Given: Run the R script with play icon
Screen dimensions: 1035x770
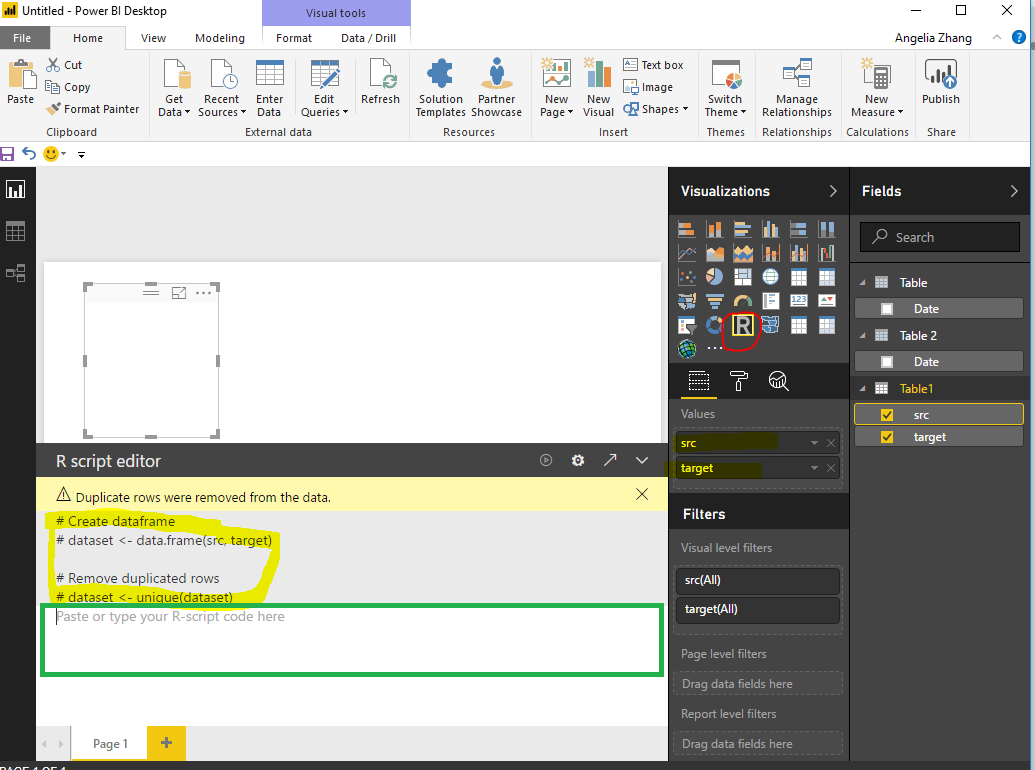Looking at the screenshot, I should [546, 461].
